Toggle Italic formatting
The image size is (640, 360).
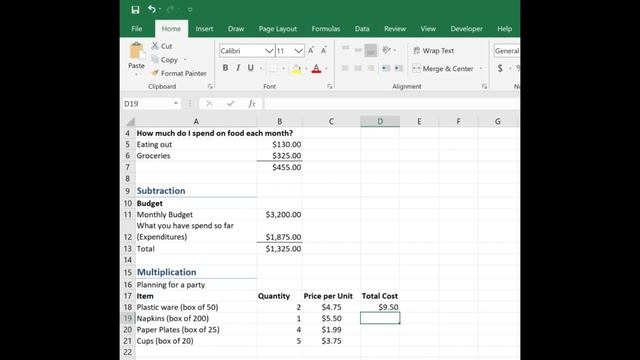238,68
